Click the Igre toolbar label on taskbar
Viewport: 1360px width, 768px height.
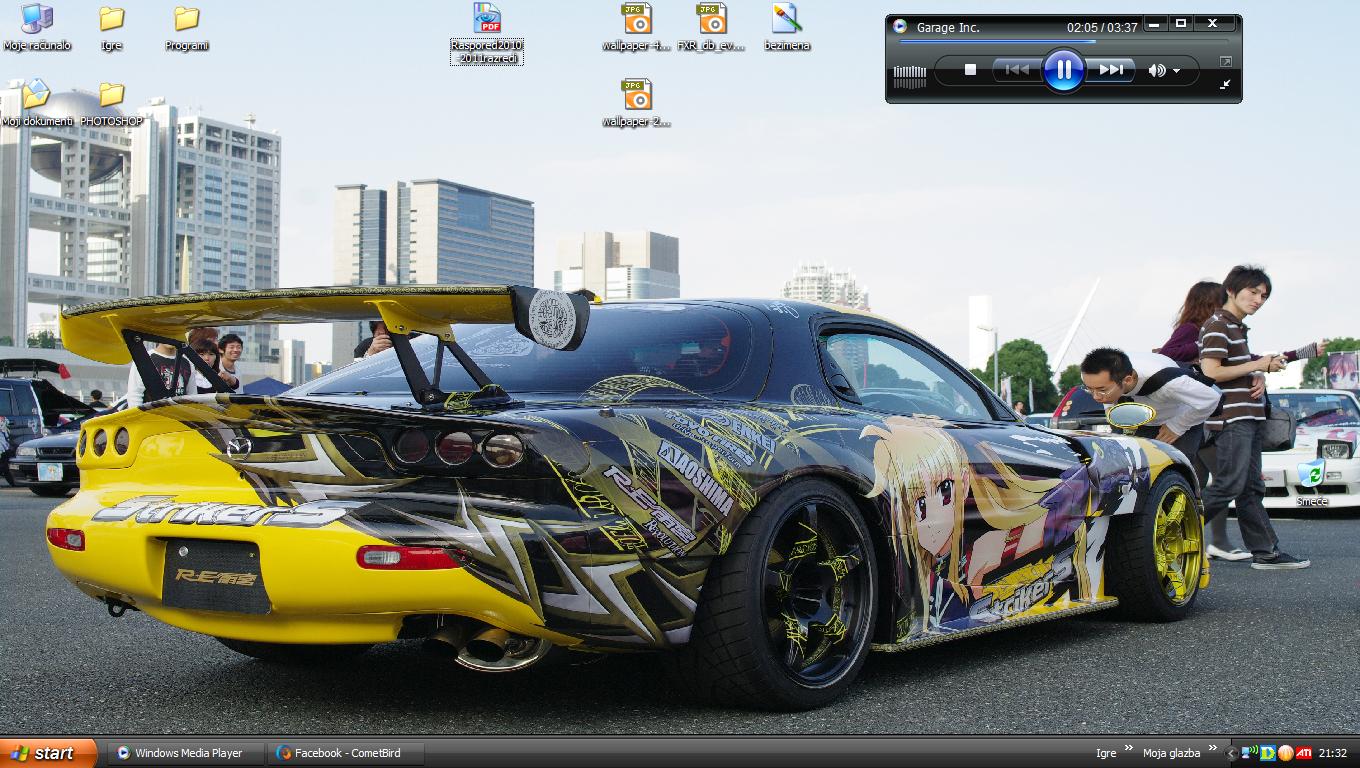pos(1106,753)
